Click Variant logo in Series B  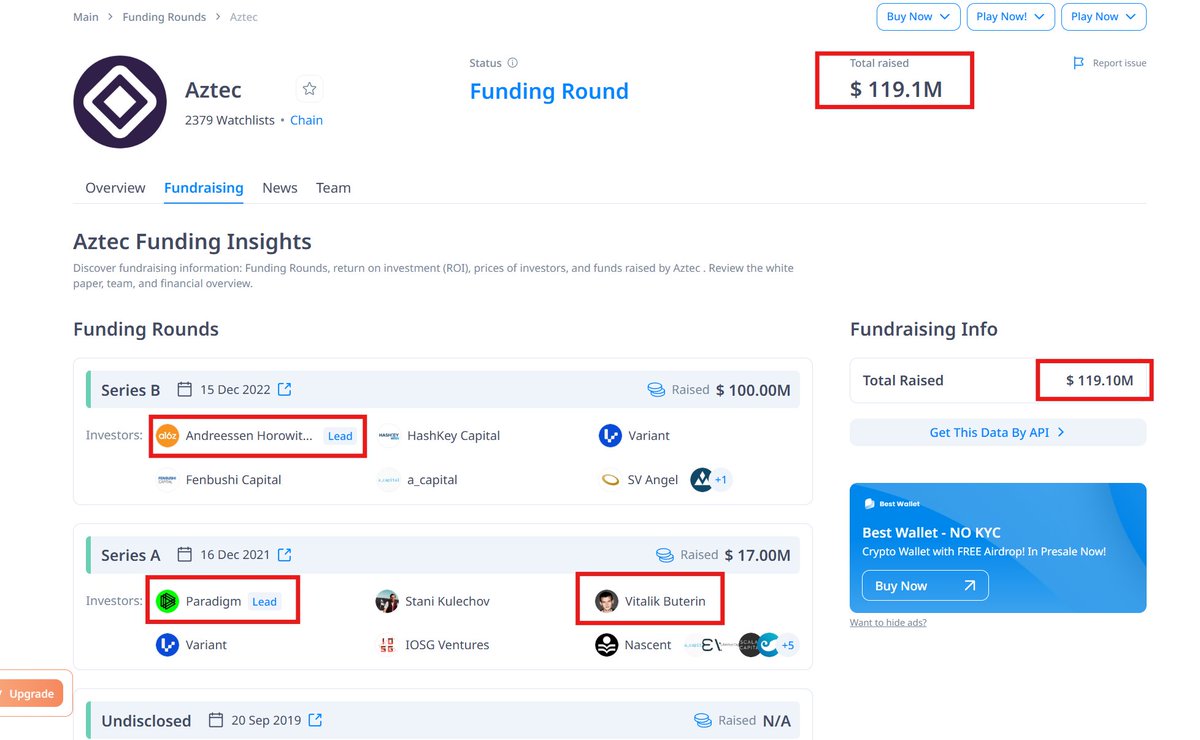tap(610, 436)
